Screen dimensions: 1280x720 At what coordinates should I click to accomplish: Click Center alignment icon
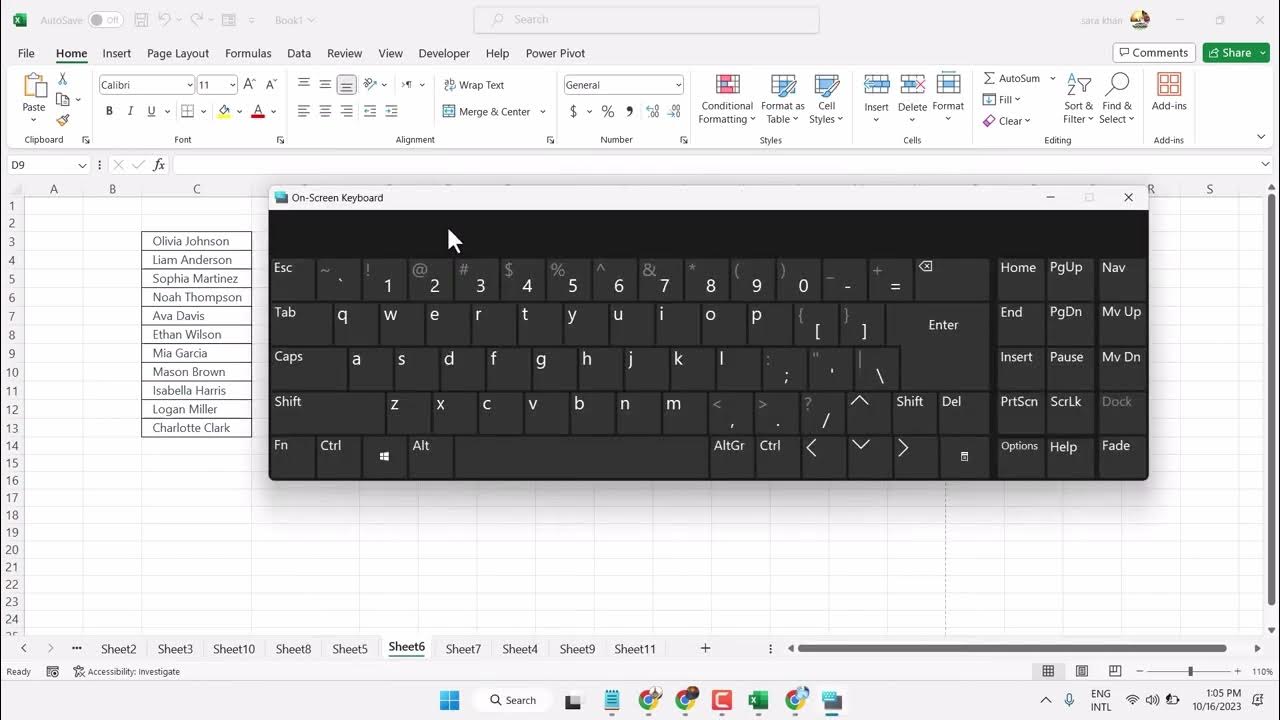coord(325,111)
